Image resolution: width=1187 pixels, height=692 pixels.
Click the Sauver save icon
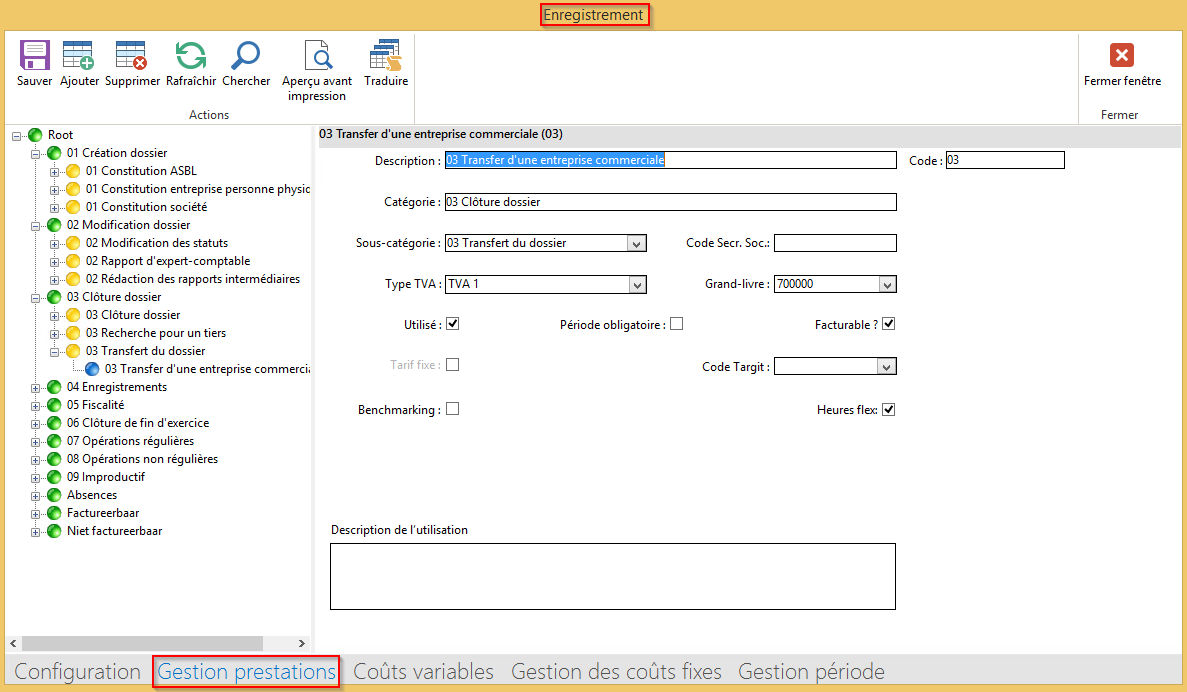35,56
